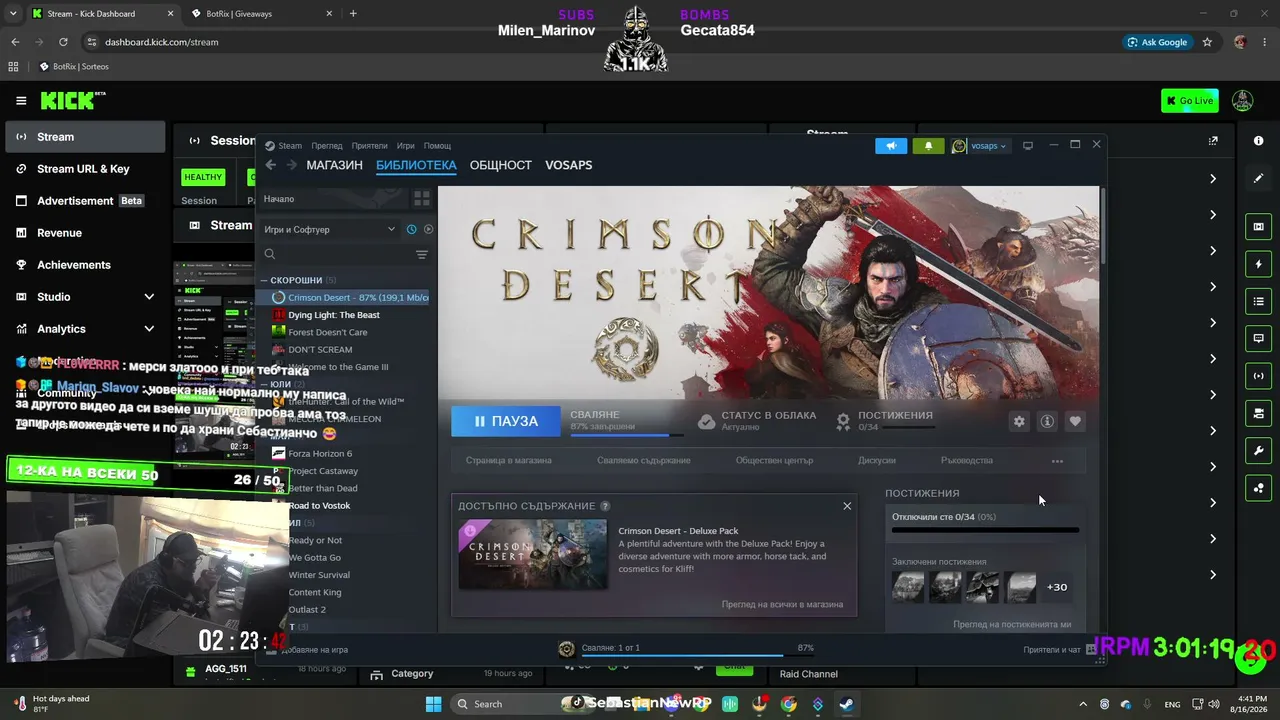Open Crimson Desert settings gear
Viewport: 1280px width, 720px height.
[1019, 421]
